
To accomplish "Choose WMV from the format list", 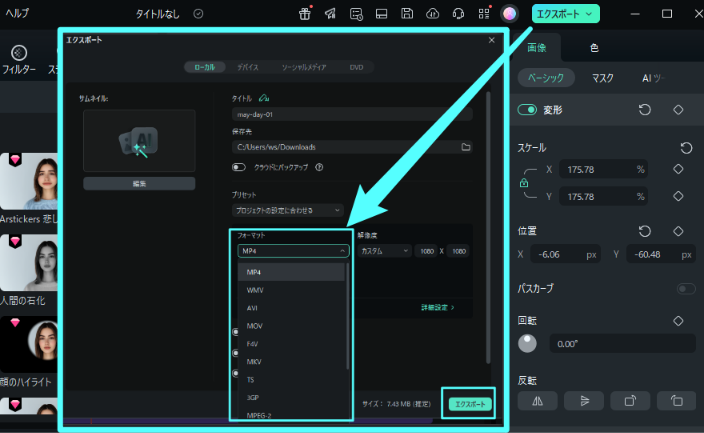I will coord(291,290).
